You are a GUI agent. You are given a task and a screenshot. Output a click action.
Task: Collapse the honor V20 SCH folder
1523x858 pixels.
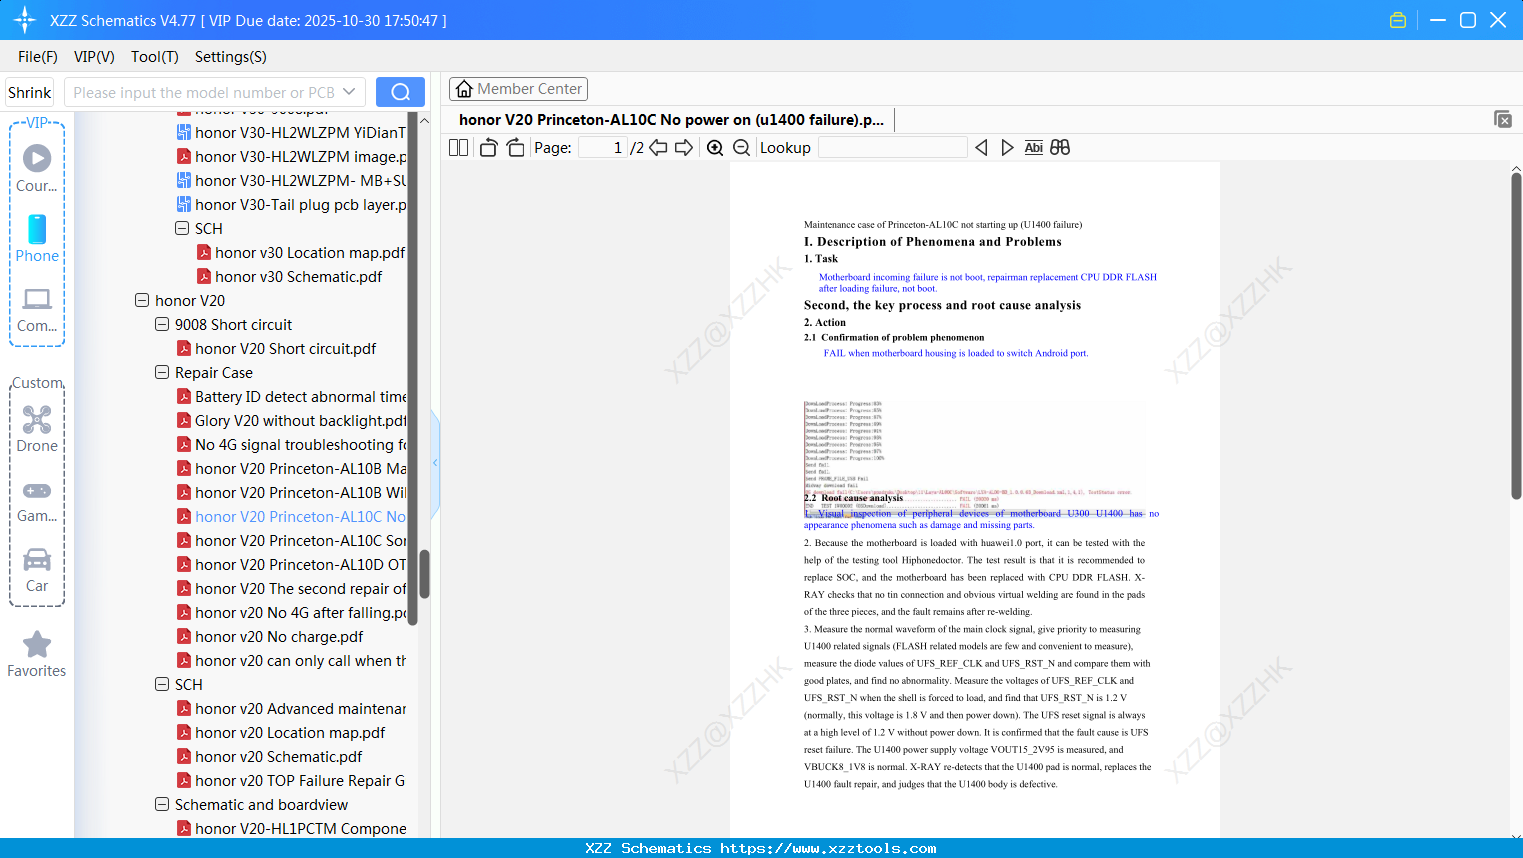tap(162, 684)
